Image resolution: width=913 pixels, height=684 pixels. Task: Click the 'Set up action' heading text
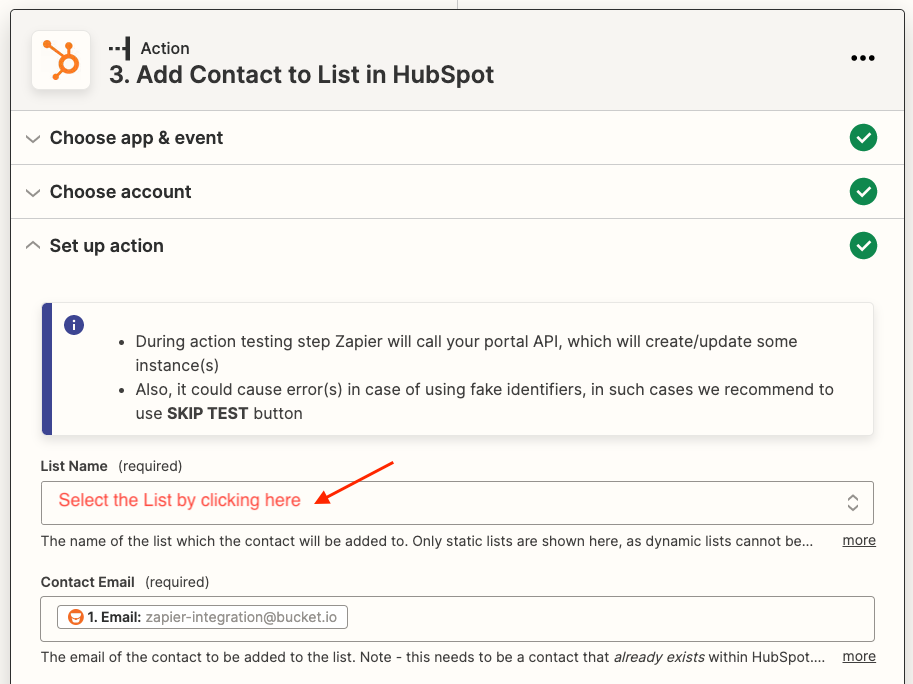tap(107, 246)
